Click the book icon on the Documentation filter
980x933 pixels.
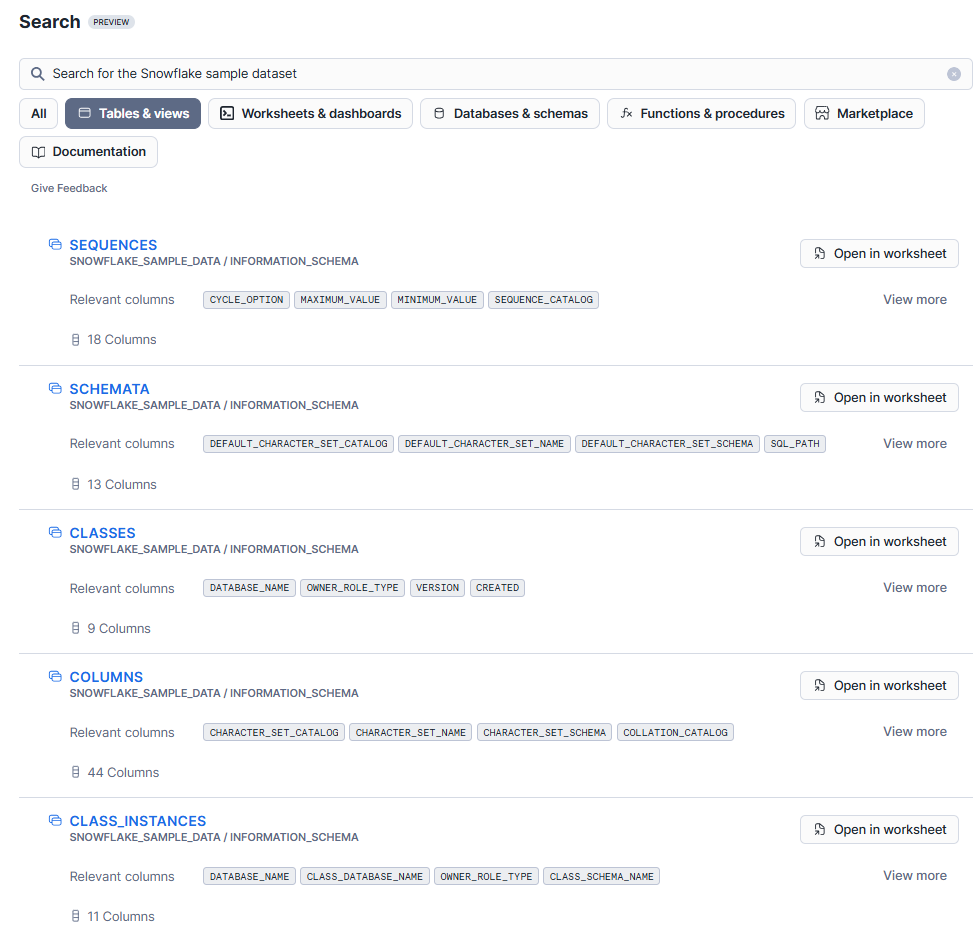[x=37, y=151]
